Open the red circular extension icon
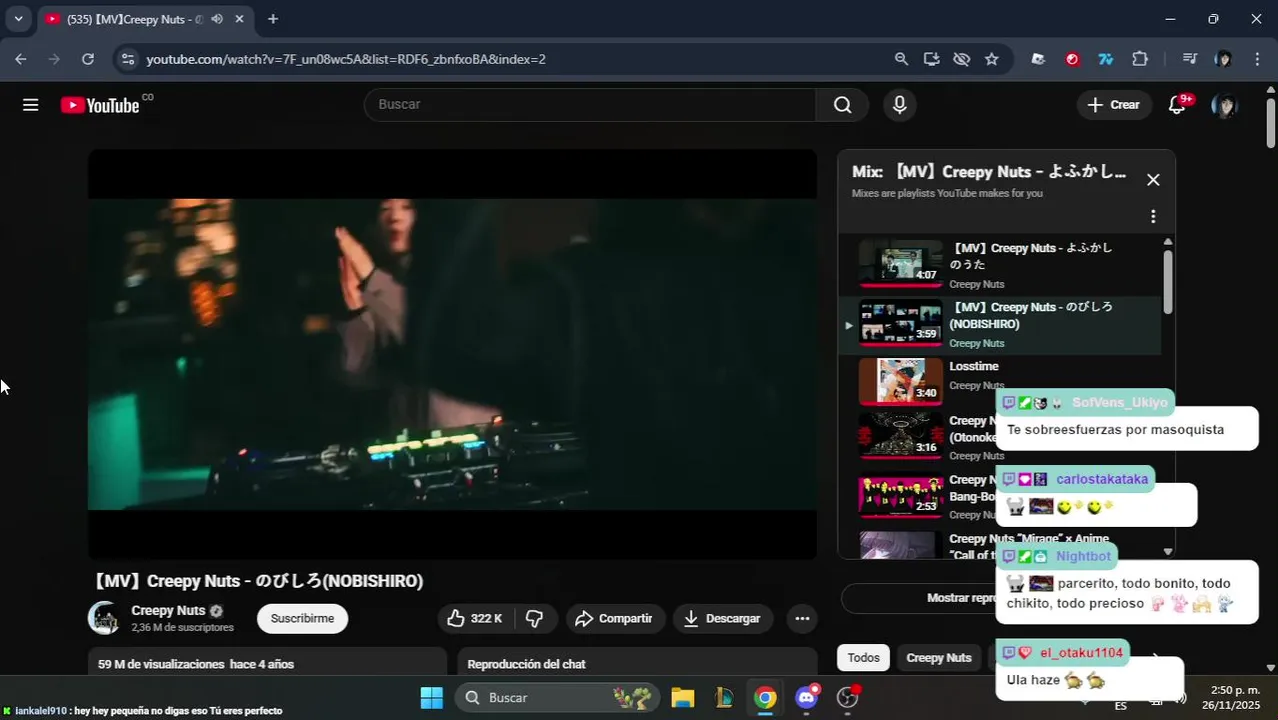Viewport: 1278px width, 720px height. coord(1072,59)
